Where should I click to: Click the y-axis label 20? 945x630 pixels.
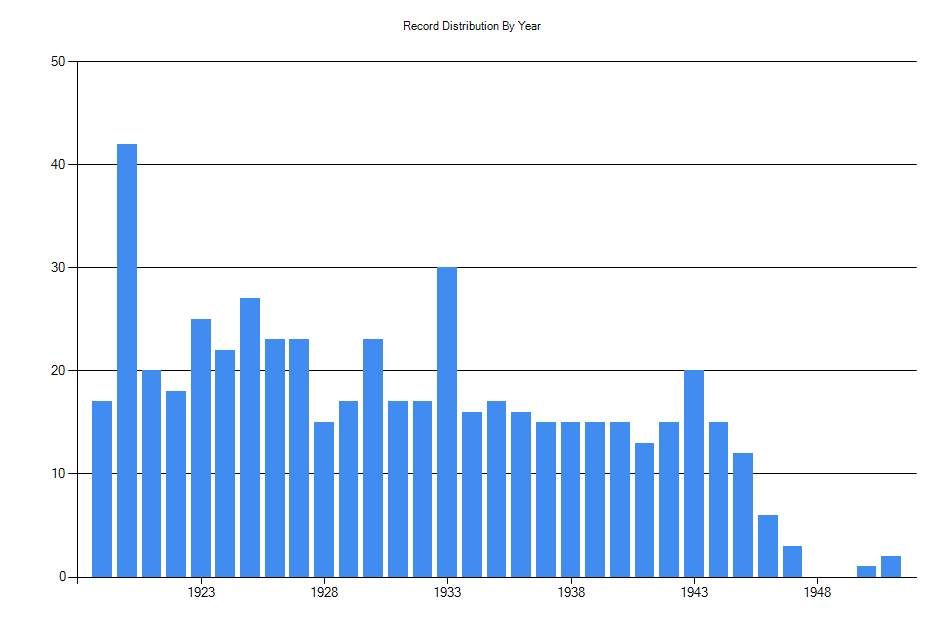(58, 371)
